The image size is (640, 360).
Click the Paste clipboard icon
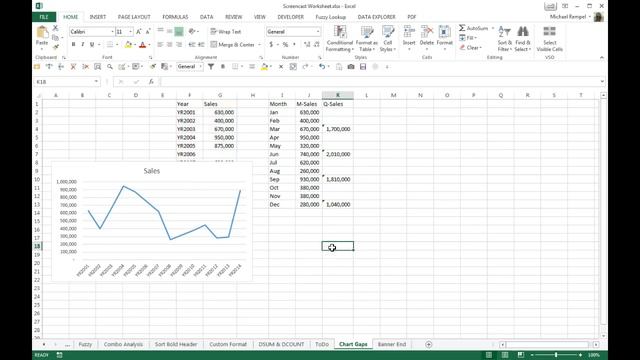[42, 32]
